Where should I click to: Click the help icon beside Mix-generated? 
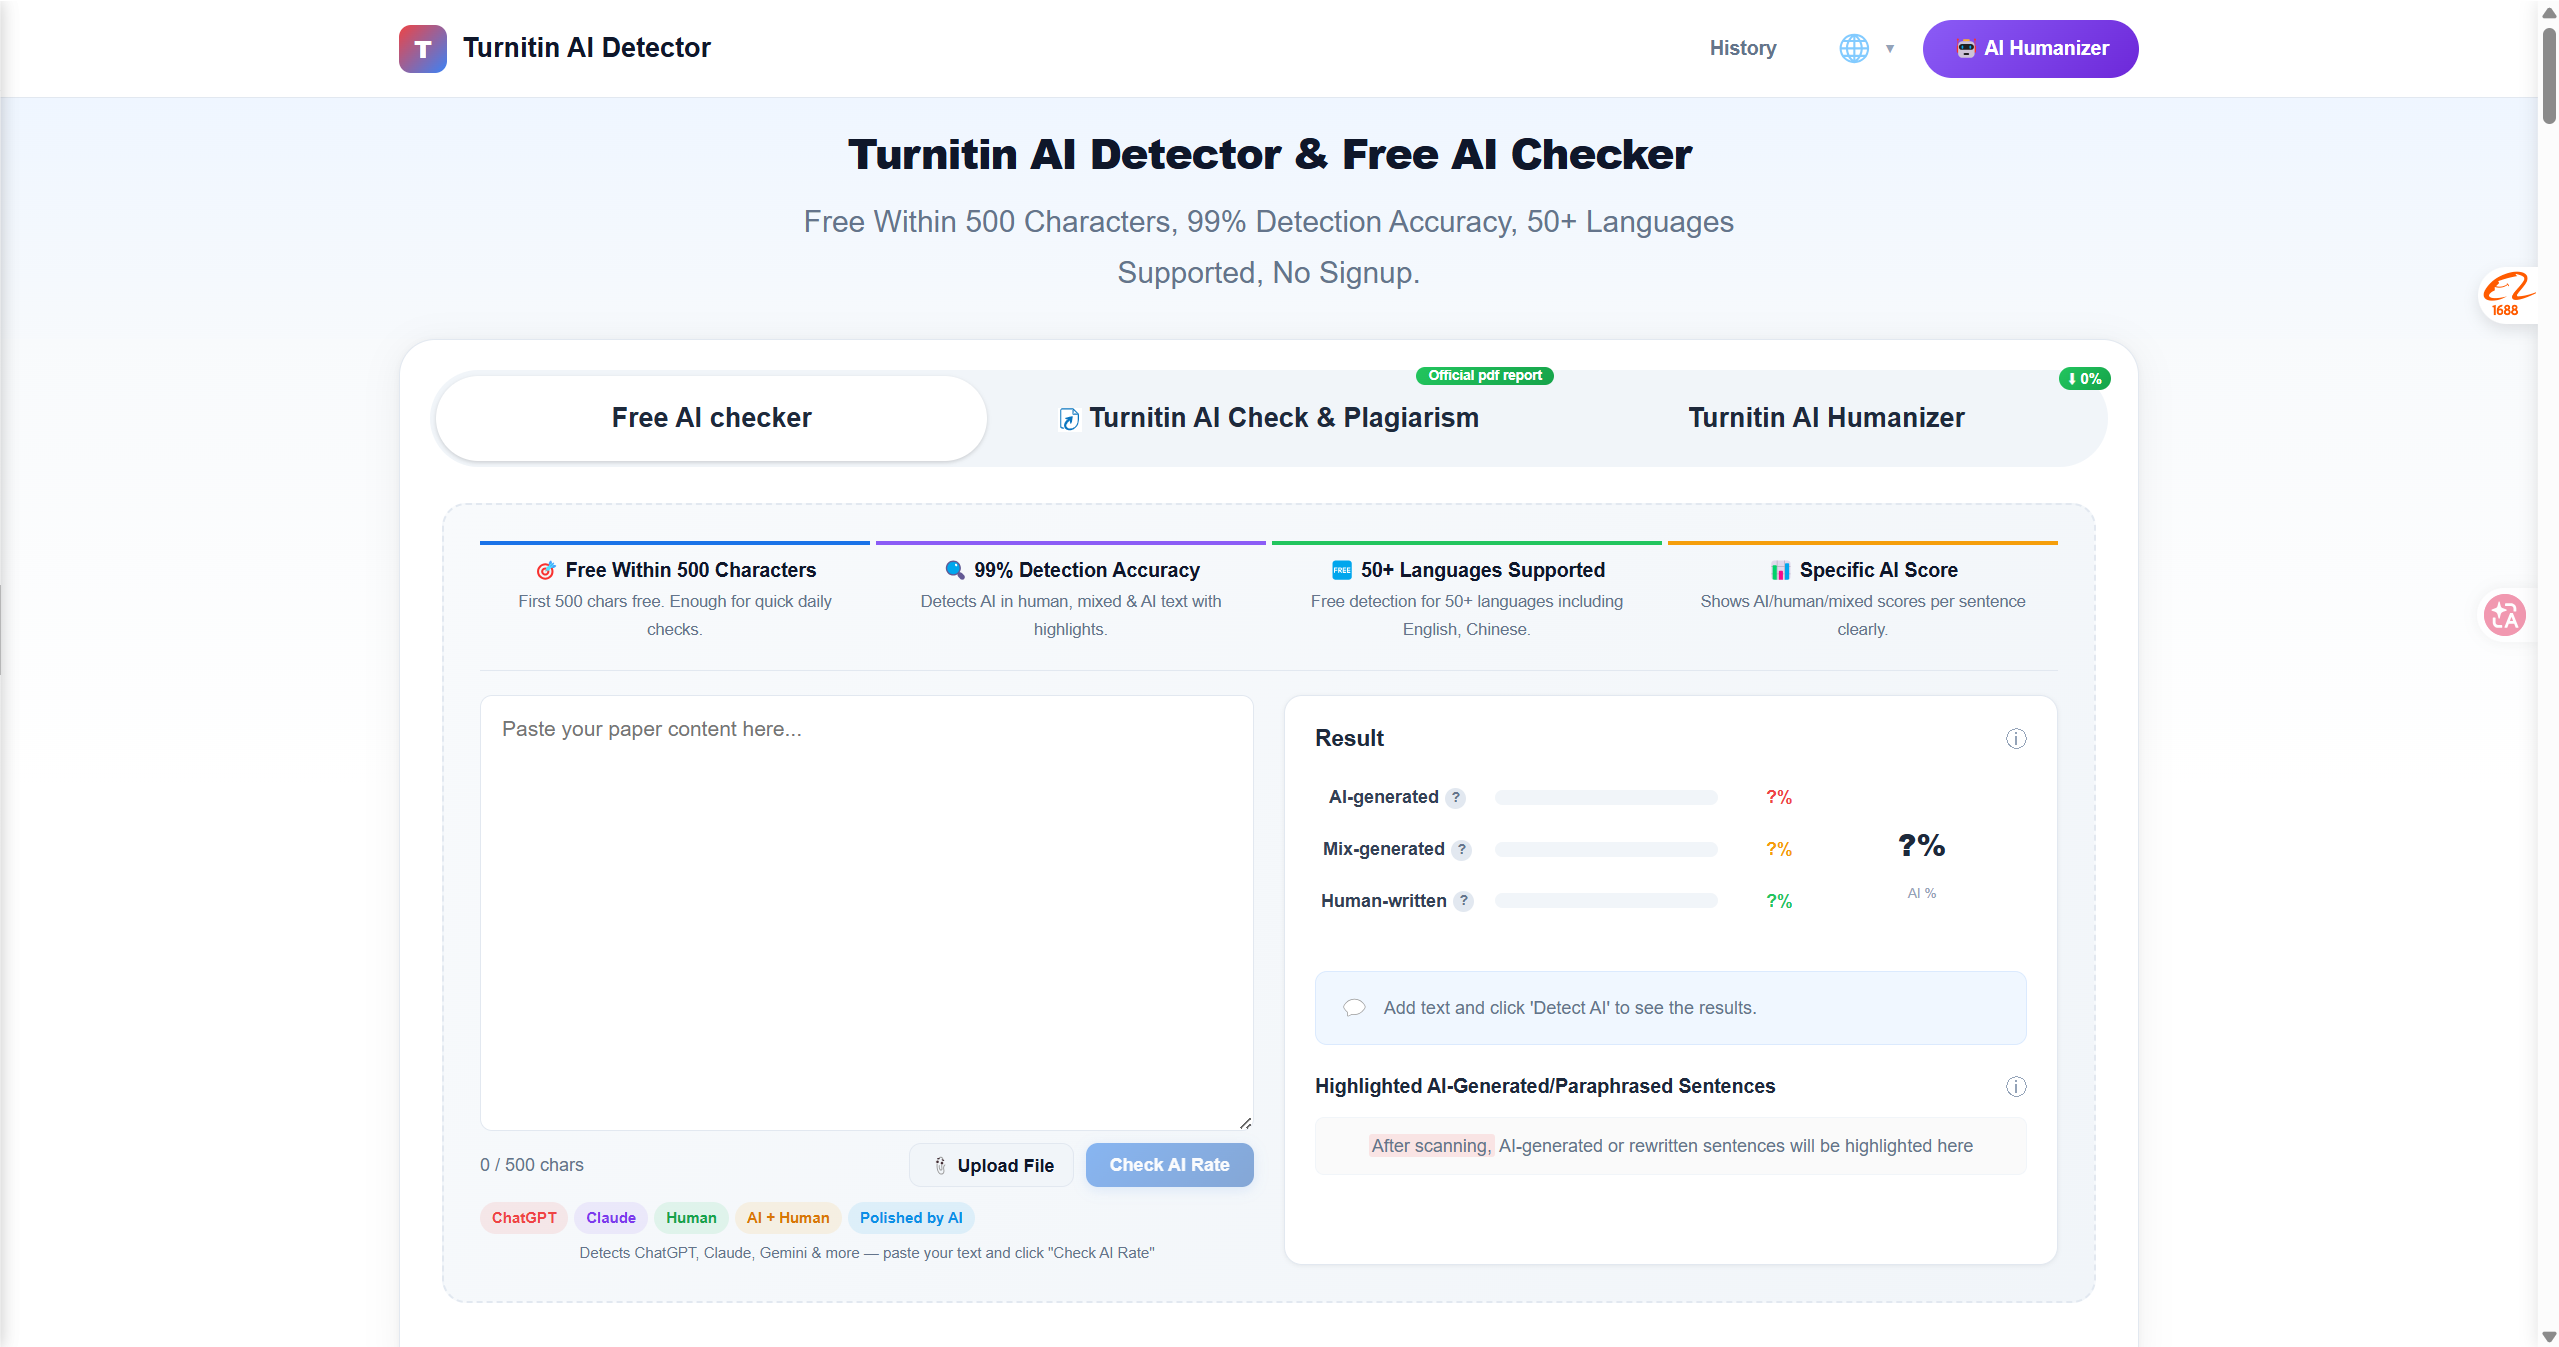coord(1462,850)
